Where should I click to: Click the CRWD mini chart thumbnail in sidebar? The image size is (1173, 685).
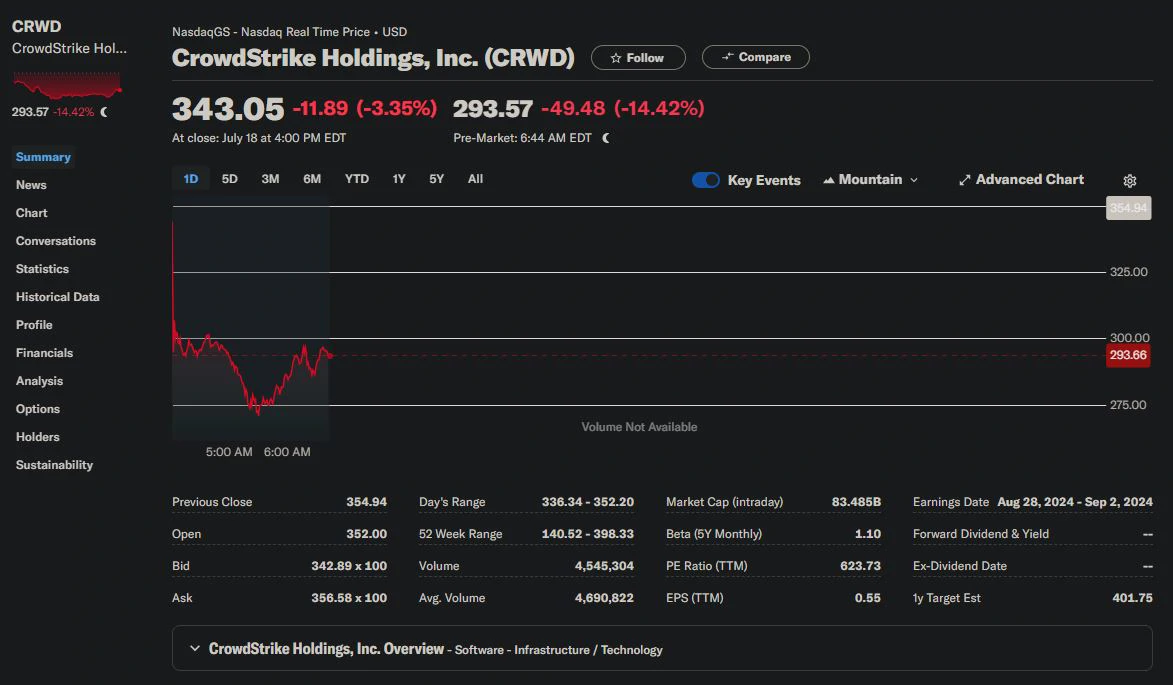tap(67, 84)
